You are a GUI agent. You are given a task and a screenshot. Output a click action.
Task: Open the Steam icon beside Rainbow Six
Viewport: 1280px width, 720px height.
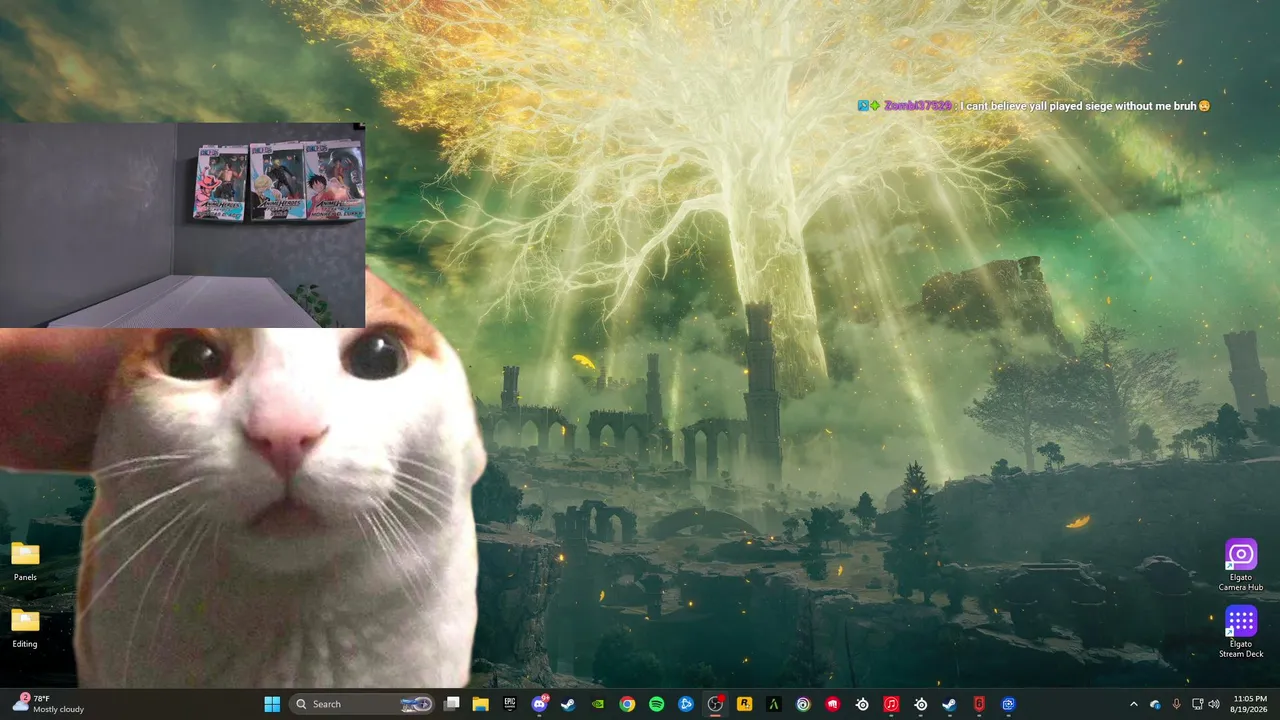point(950,704)
